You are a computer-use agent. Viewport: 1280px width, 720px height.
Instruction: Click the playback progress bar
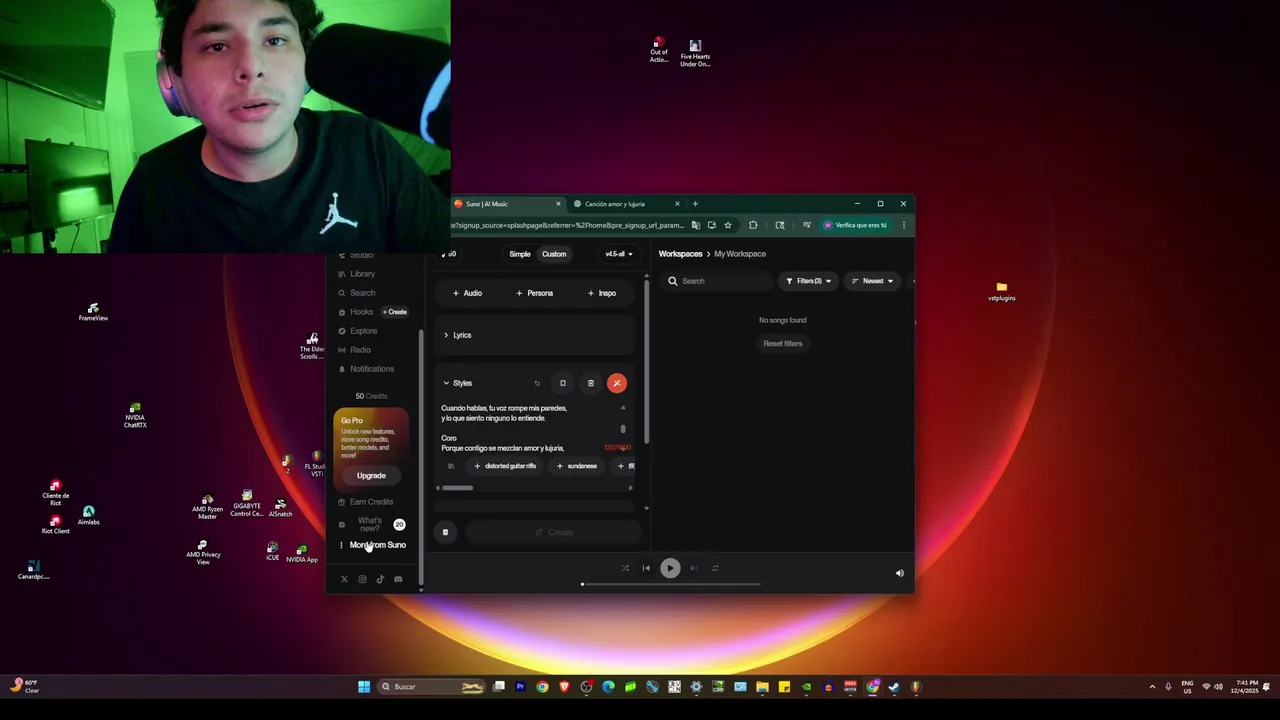[x=670, y=584]
